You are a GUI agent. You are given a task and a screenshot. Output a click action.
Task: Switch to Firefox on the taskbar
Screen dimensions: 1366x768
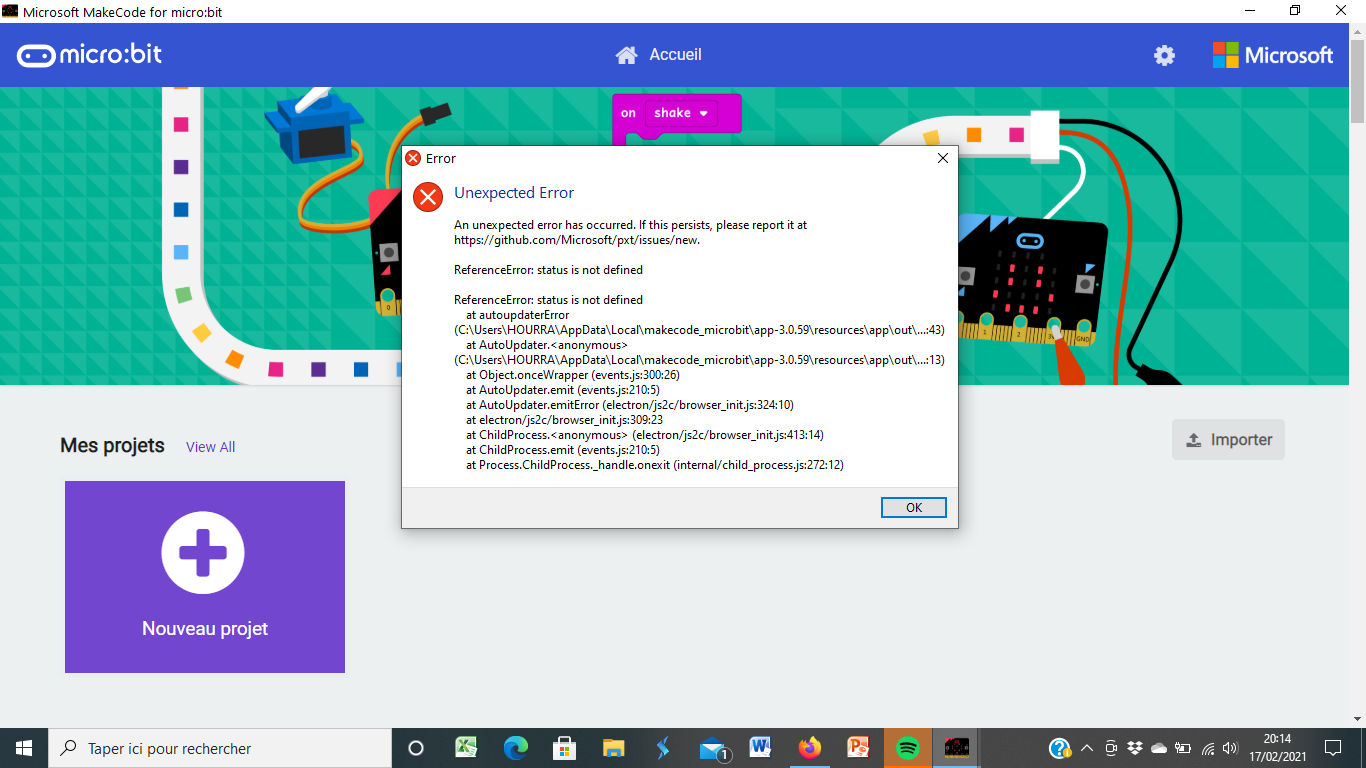pyautogui.click(x=809, y=748)
